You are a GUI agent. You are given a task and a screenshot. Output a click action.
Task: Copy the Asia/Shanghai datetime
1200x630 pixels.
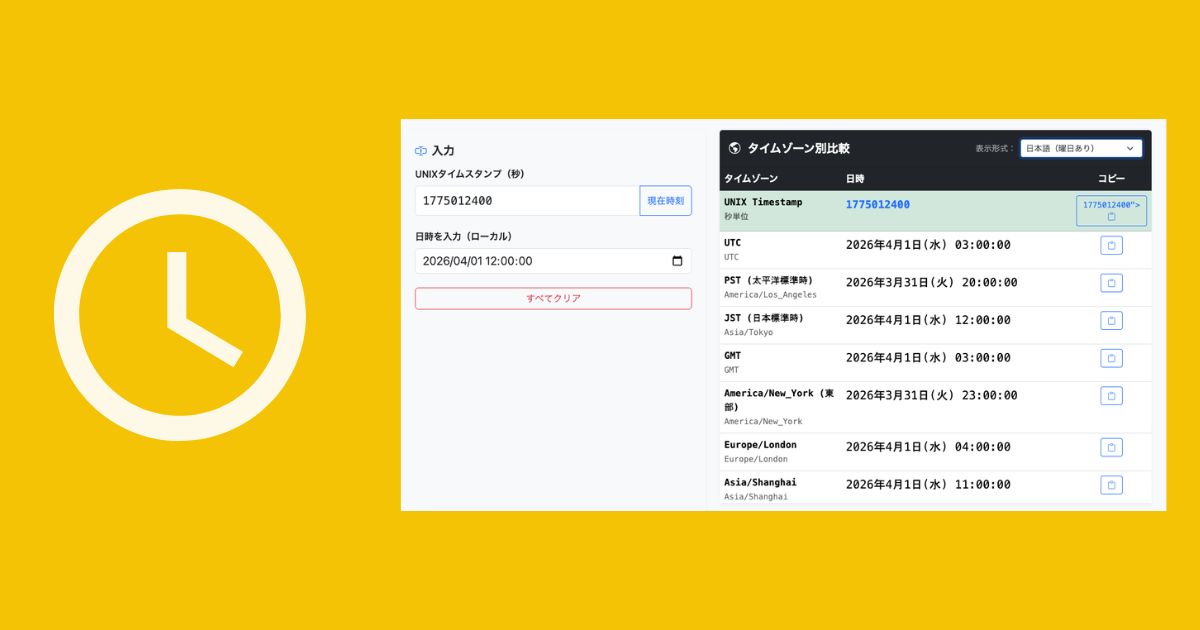1111,485
